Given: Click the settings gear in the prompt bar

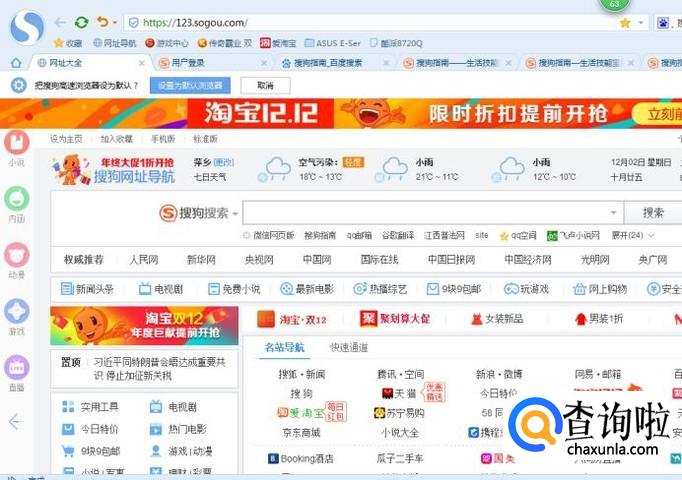Looking at the screenshot, I should 19,85.
